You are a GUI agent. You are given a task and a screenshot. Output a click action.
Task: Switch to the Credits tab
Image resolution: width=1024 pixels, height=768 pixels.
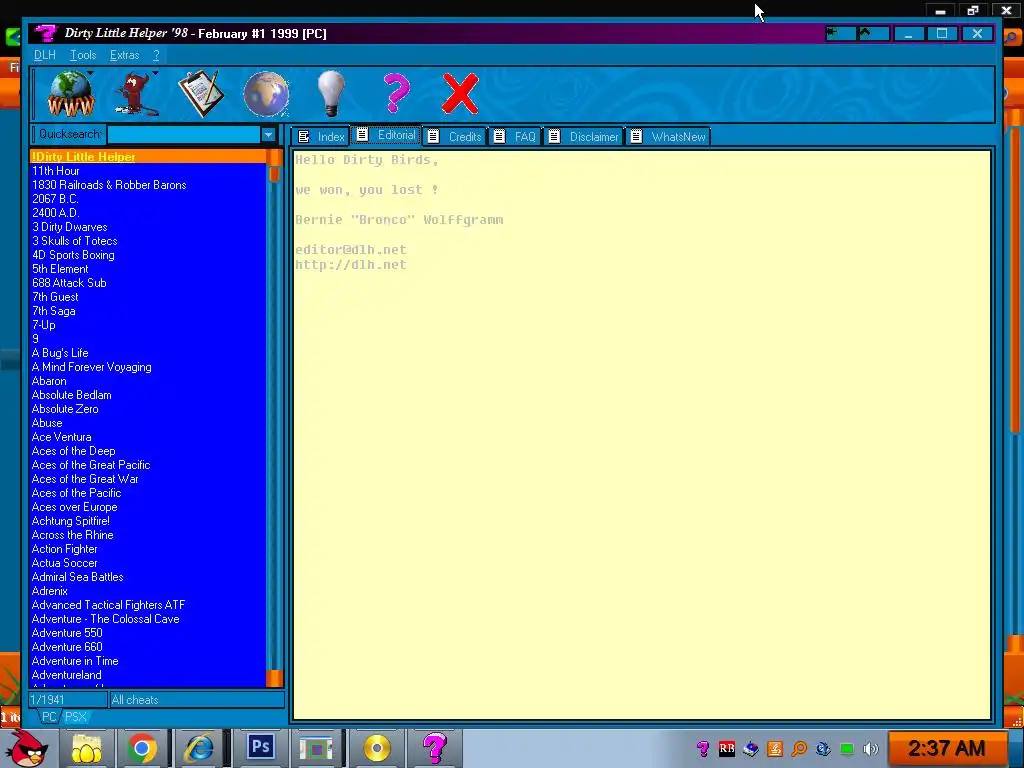coord(455,136)
